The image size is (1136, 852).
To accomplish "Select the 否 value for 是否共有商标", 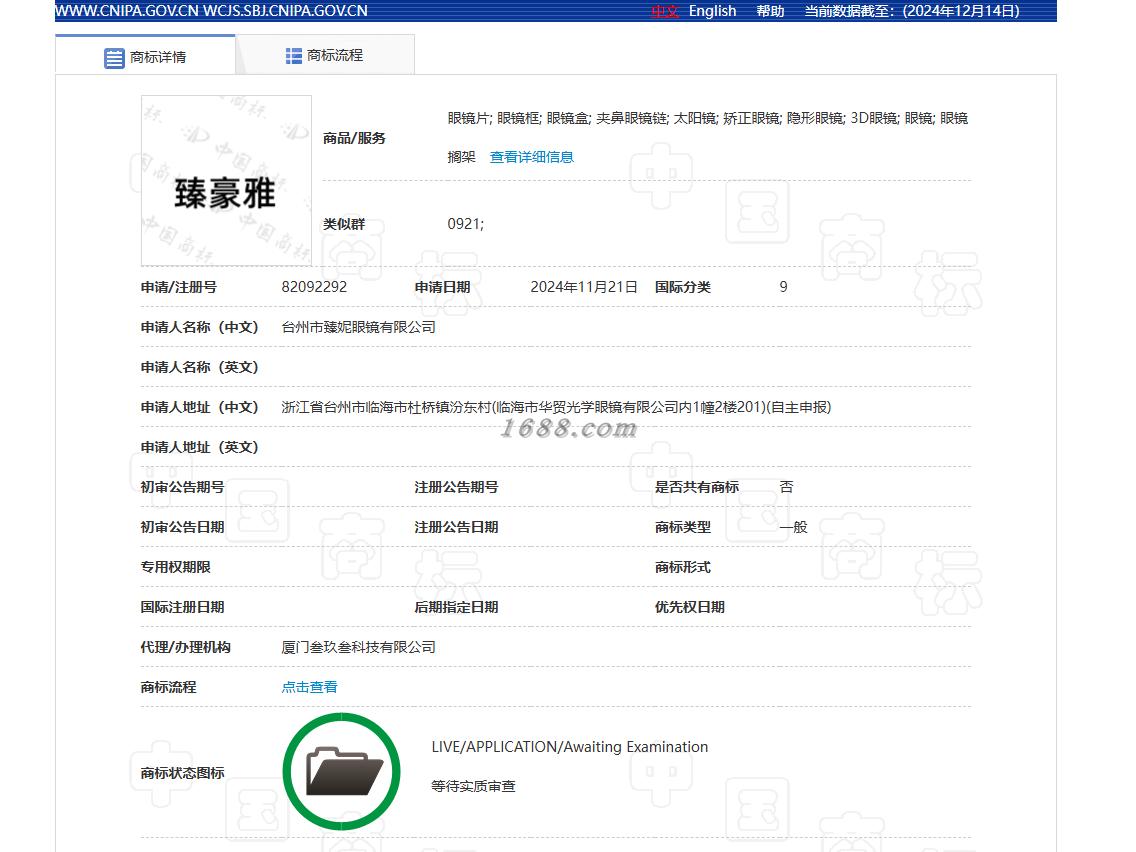I will pos(786,487).
